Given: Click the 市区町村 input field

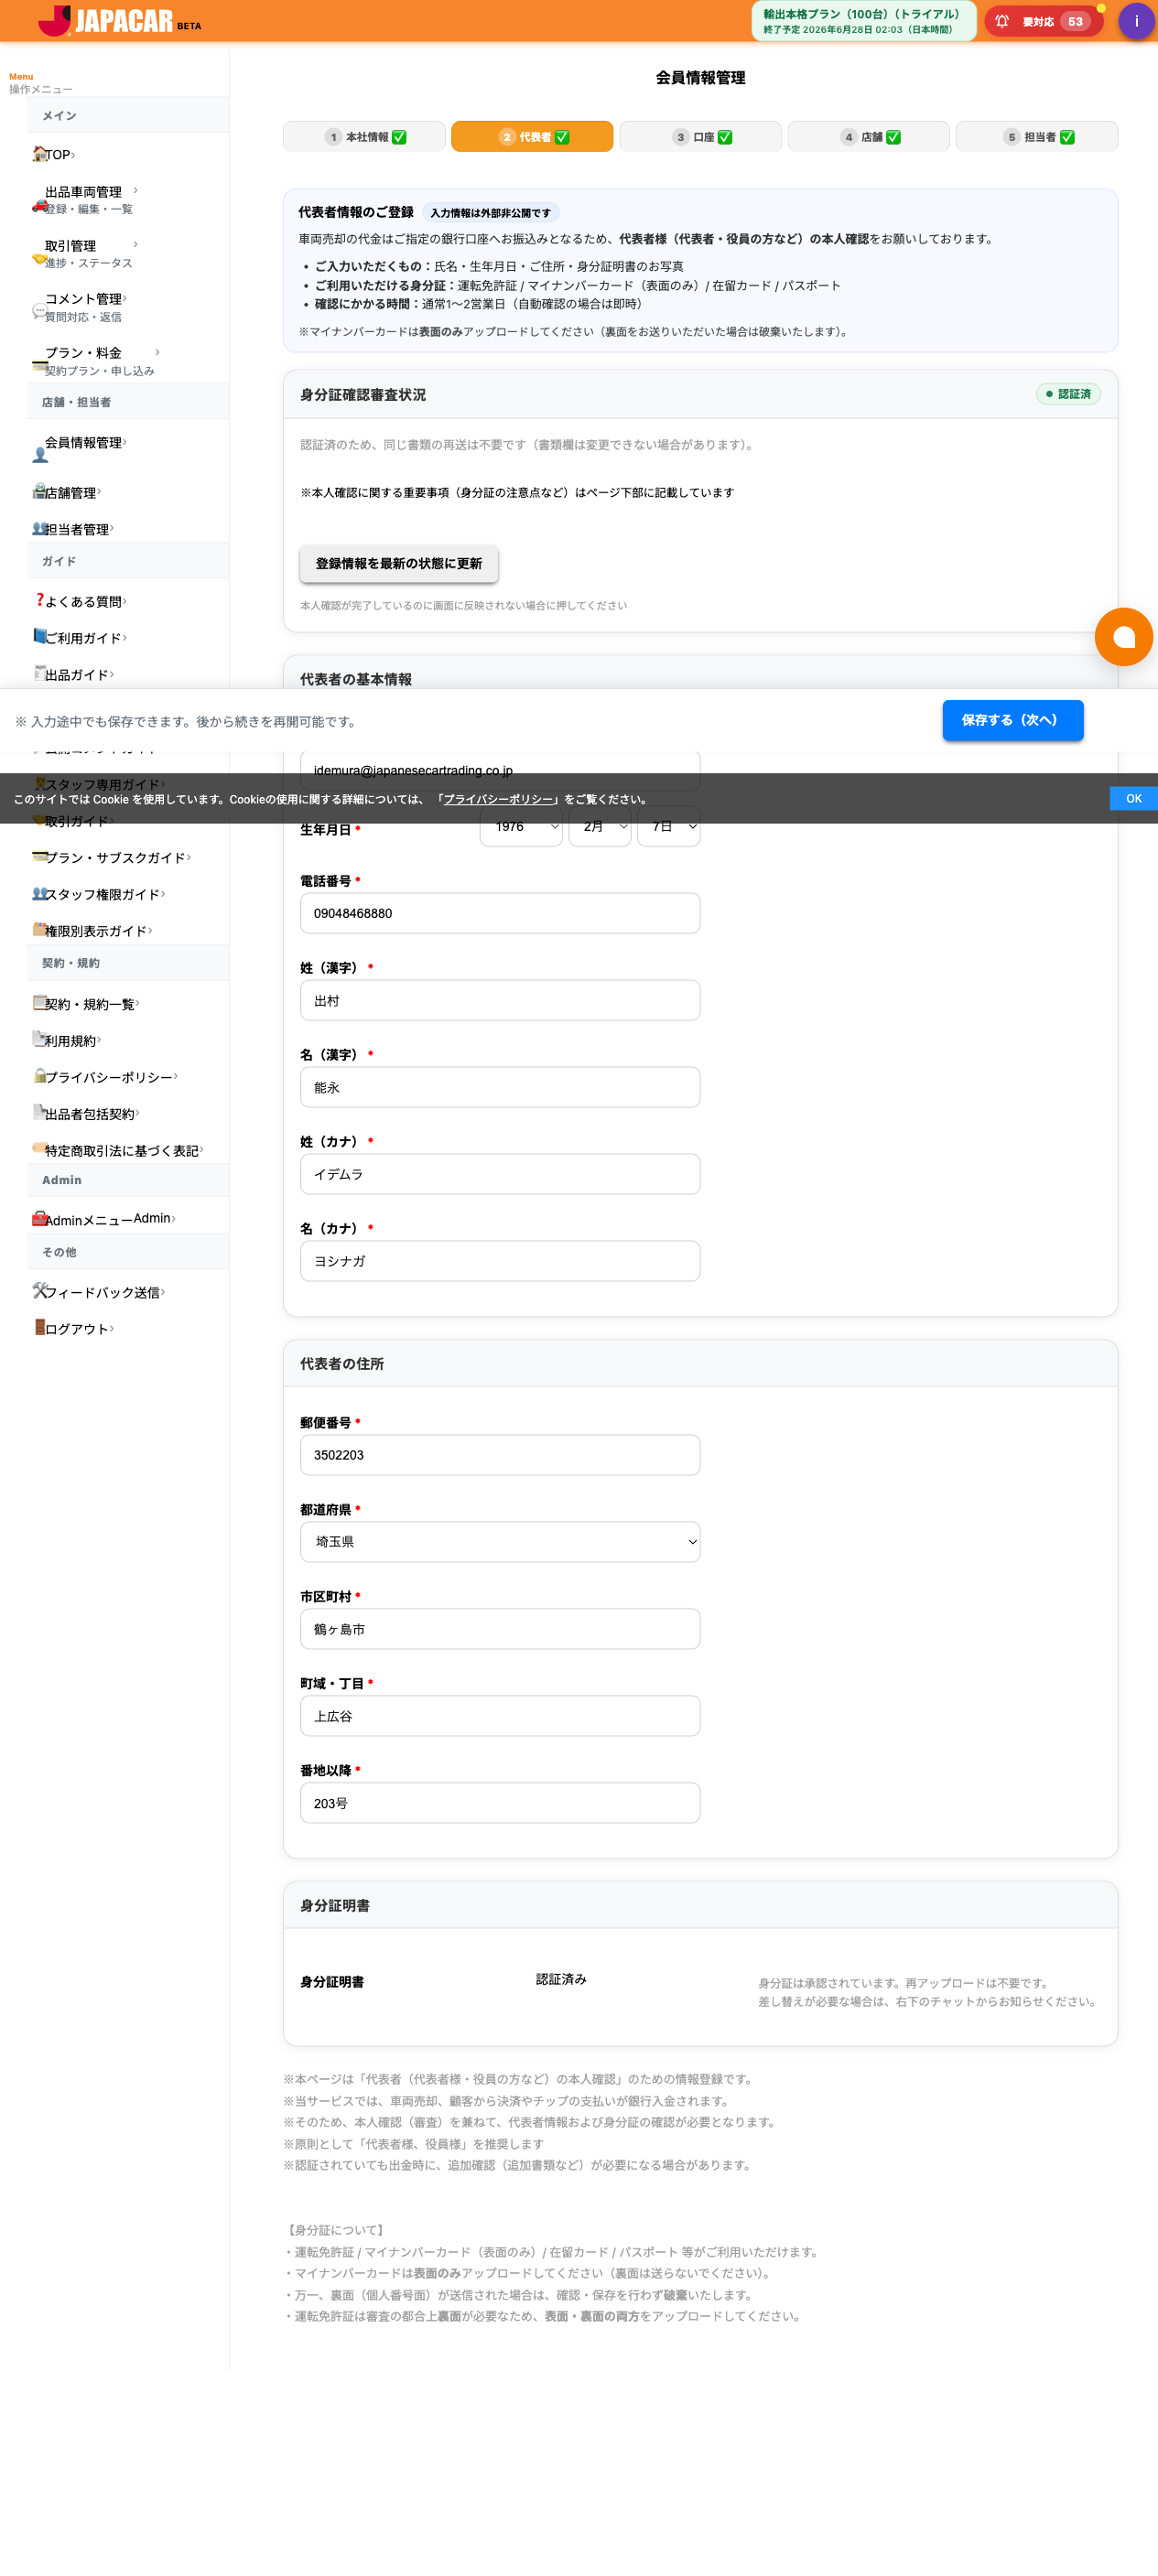Looking at the screenshot, I should [x=500, y=1629].
